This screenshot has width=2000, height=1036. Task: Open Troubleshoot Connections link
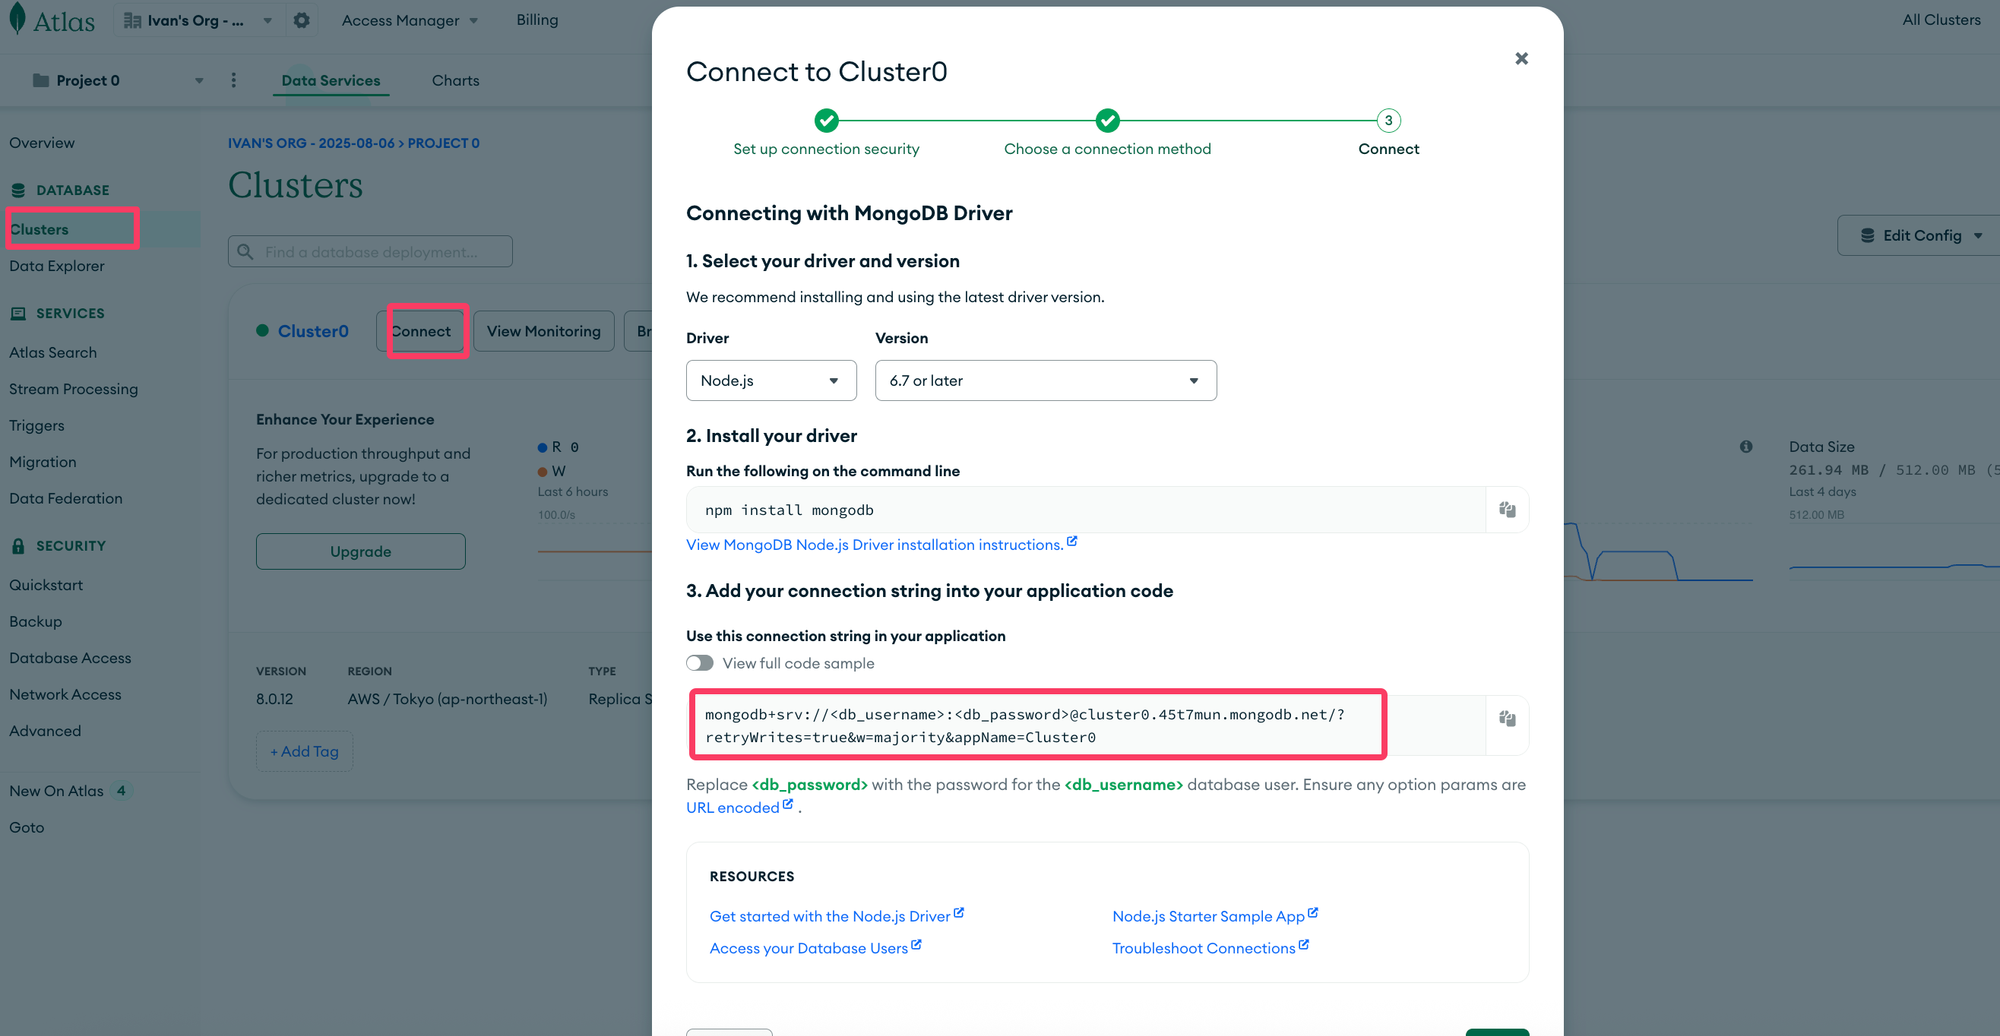coord(1210,948)
